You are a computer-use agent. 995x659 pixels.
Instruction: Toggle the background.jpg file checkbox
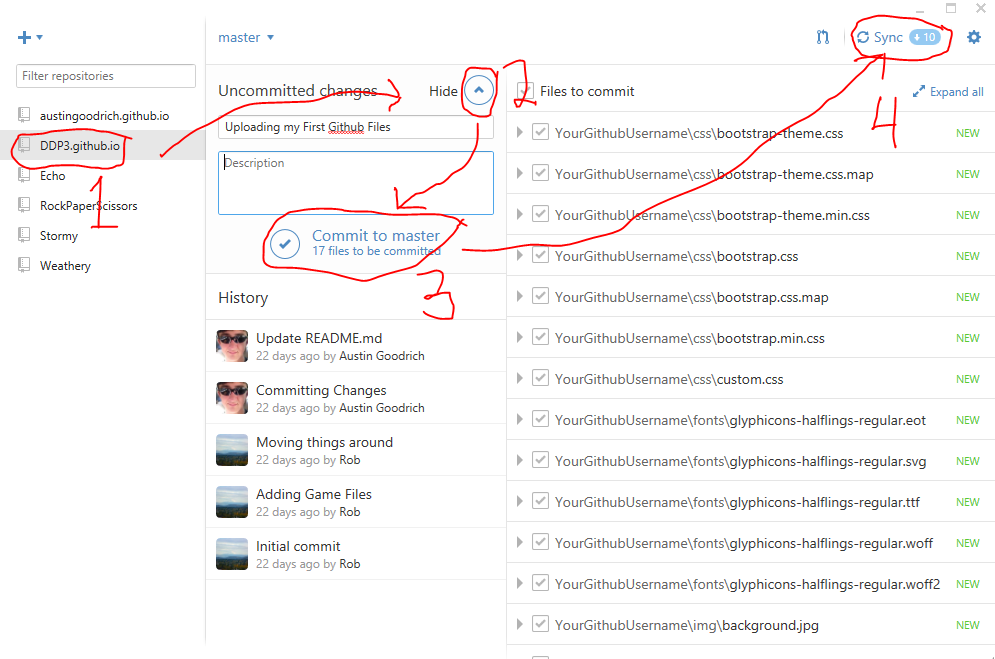[541, 625]
